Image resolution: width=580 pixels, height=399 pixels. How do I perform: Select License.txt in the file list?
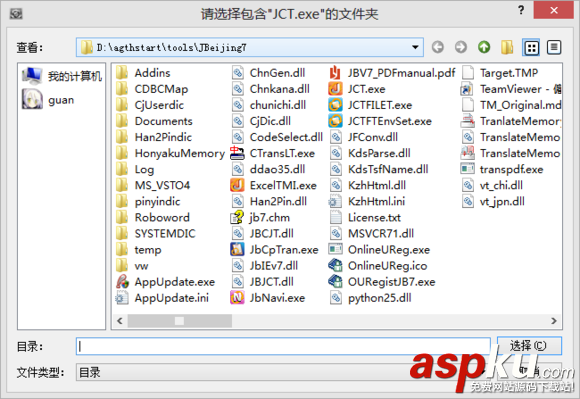point(365,217)
